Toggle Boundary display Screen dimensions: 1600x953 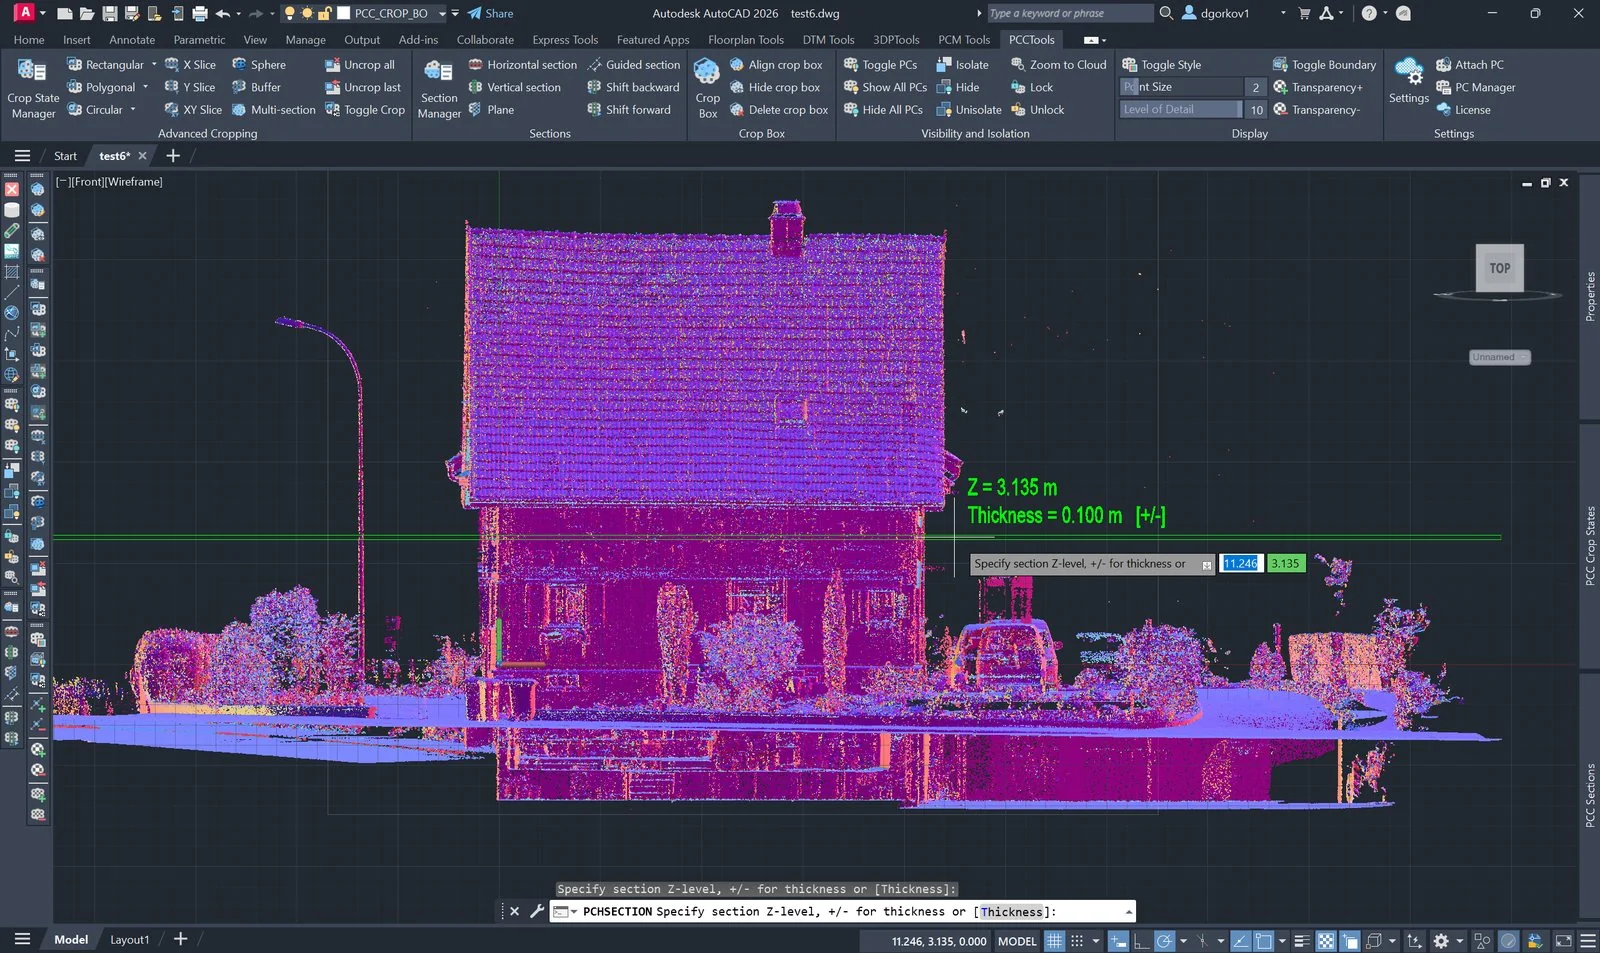point(1324,64)
